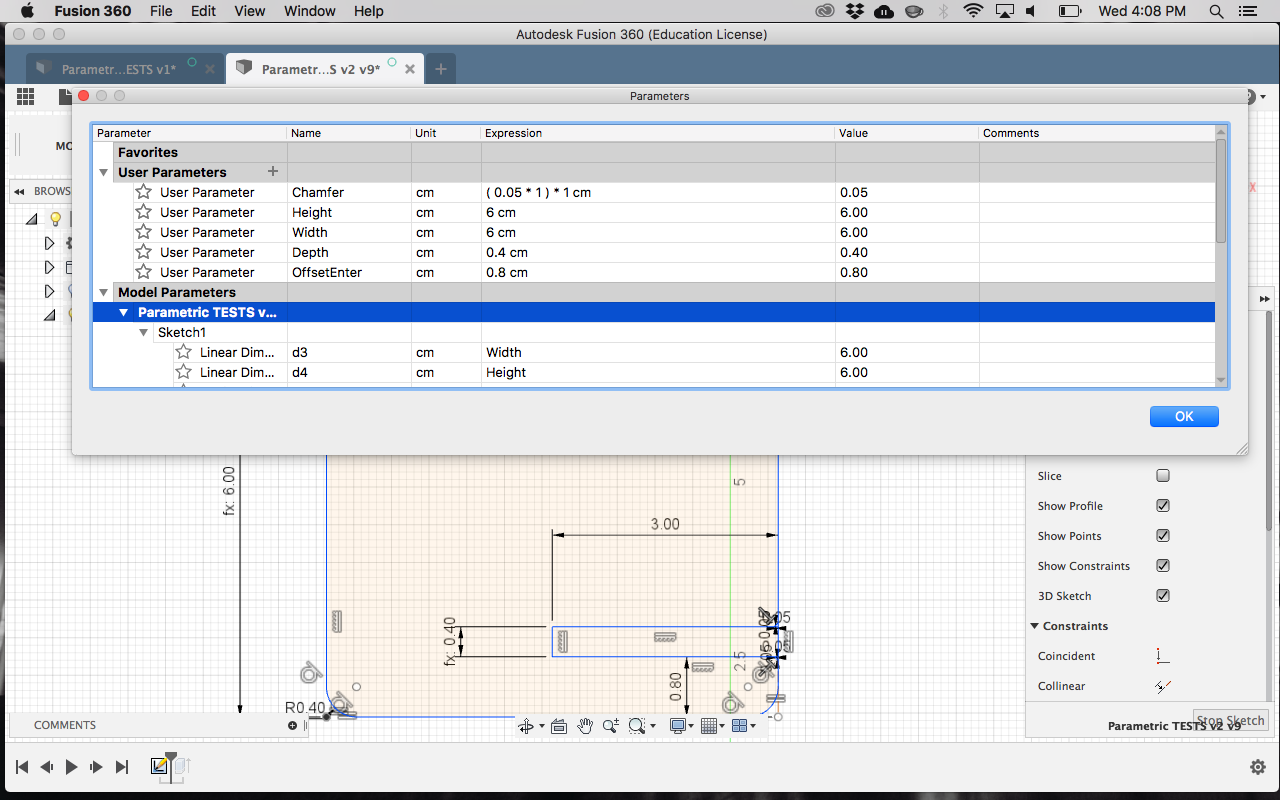Viewport: 1280px width, 800px height.
Task: Pick the Coincident constraint icon
Action: tap(1162, 656)
